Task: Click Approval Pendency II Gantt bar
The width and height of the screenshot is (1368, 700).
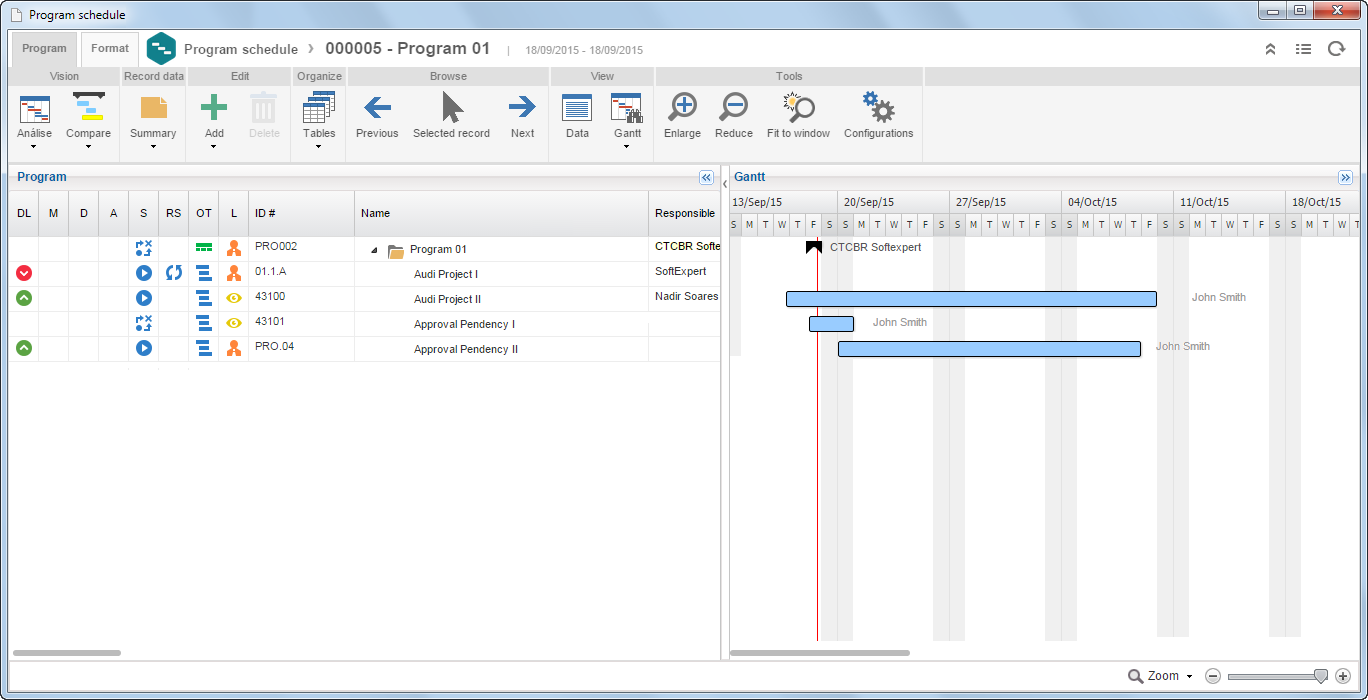Action: pyautogui.click(x=989, y=349)
